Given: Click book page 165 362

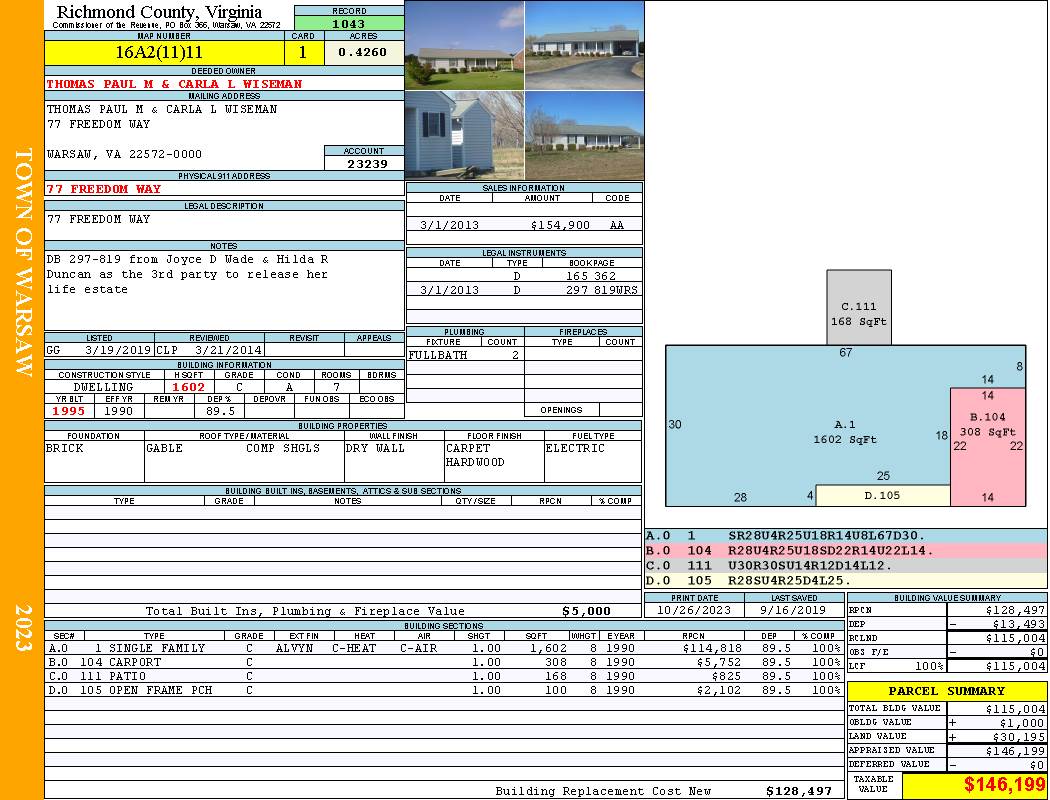Looking at the screenshot, I should tap(591, 276).
